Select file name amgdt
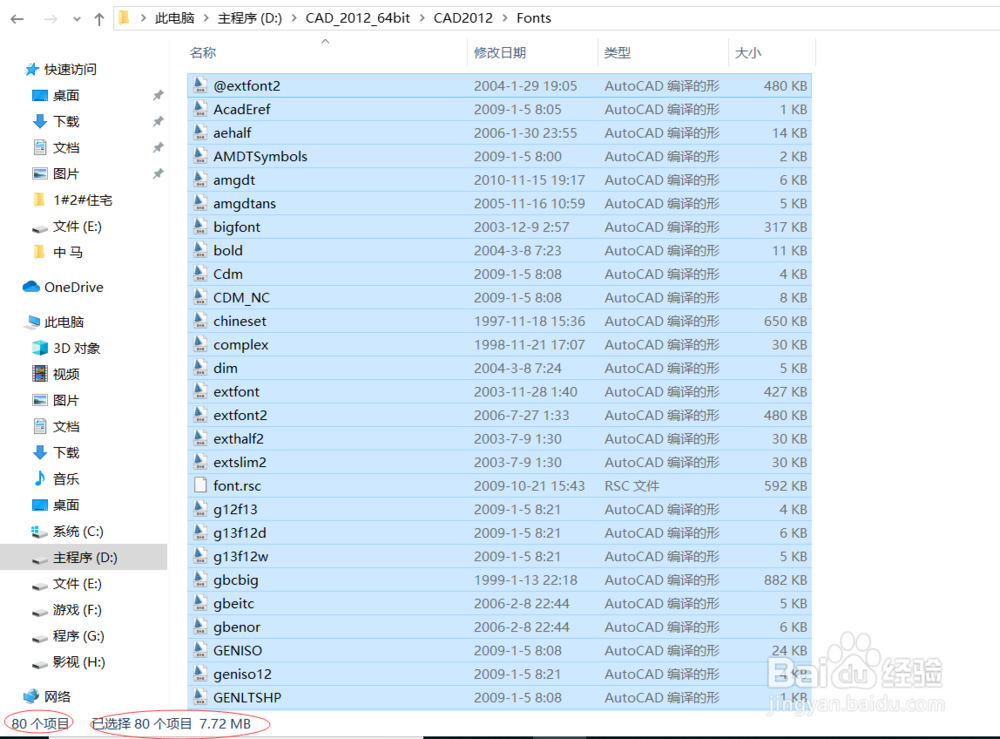 234,180
